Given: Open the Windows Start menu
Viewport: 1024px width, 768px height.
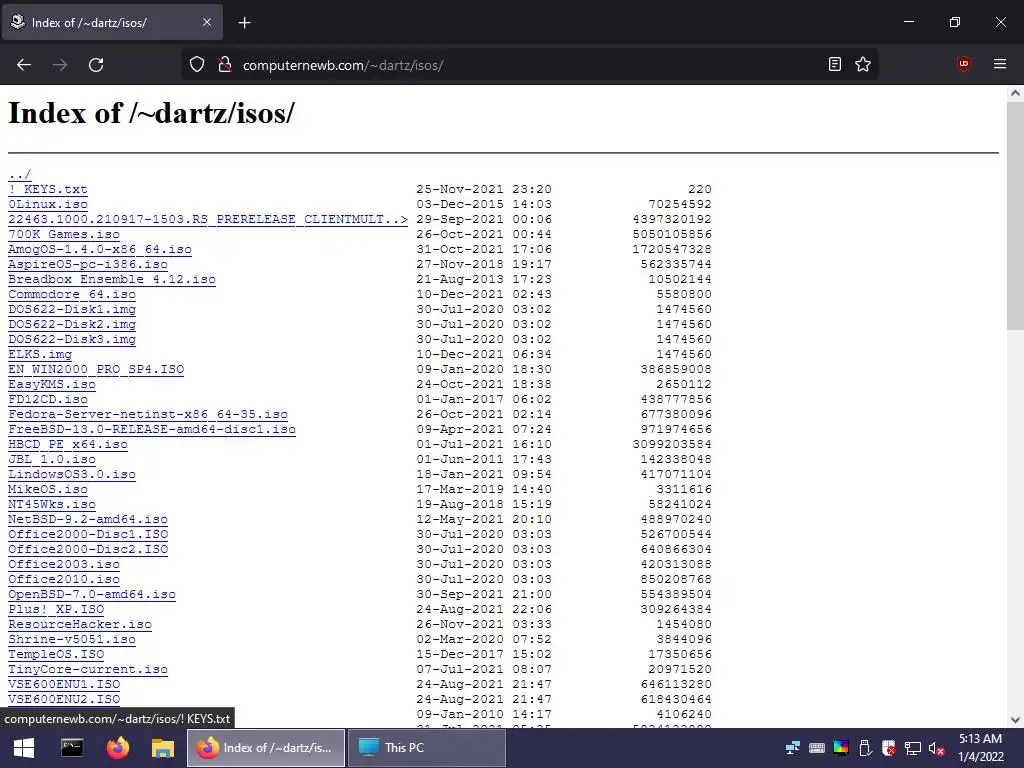Looking at the screenshot, I should coord(24,748).
